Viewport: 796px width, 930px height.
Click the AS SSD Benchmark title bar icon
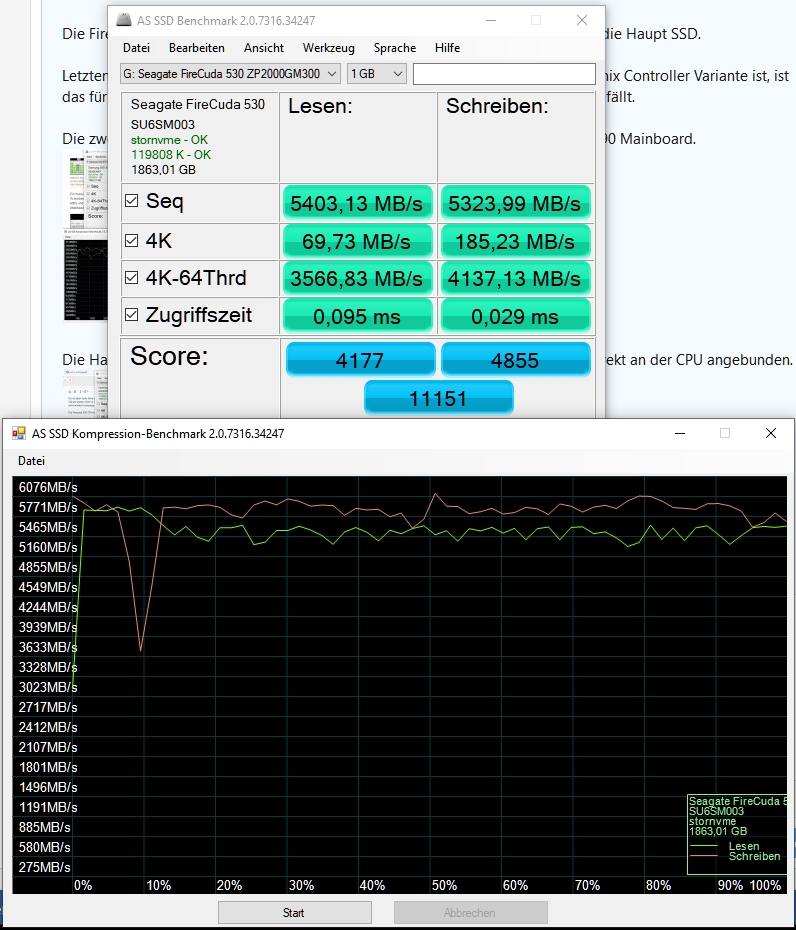click(123, 20)
